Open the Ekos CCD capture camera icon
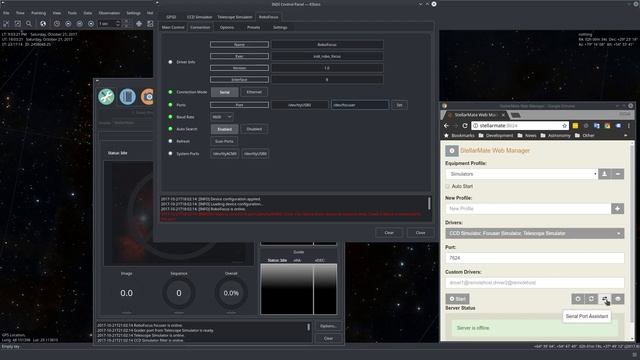This screenshot has width=640, height=360. click(x=147, y=97)
